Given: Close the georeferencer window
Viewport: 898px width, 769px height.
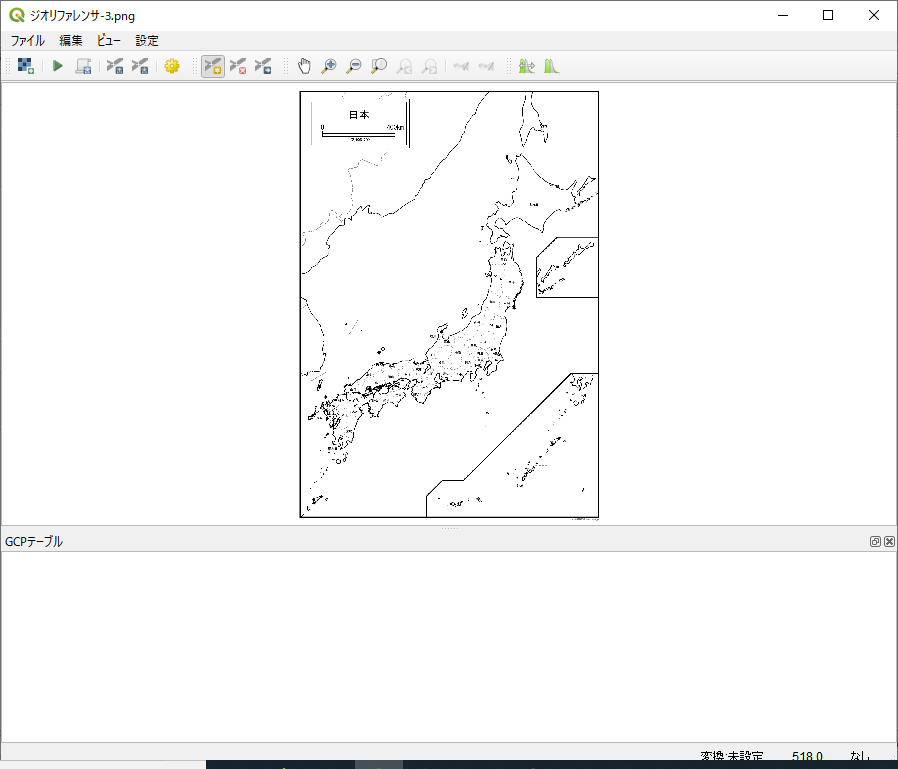Looking at the screenshot, I should (873, 15).
